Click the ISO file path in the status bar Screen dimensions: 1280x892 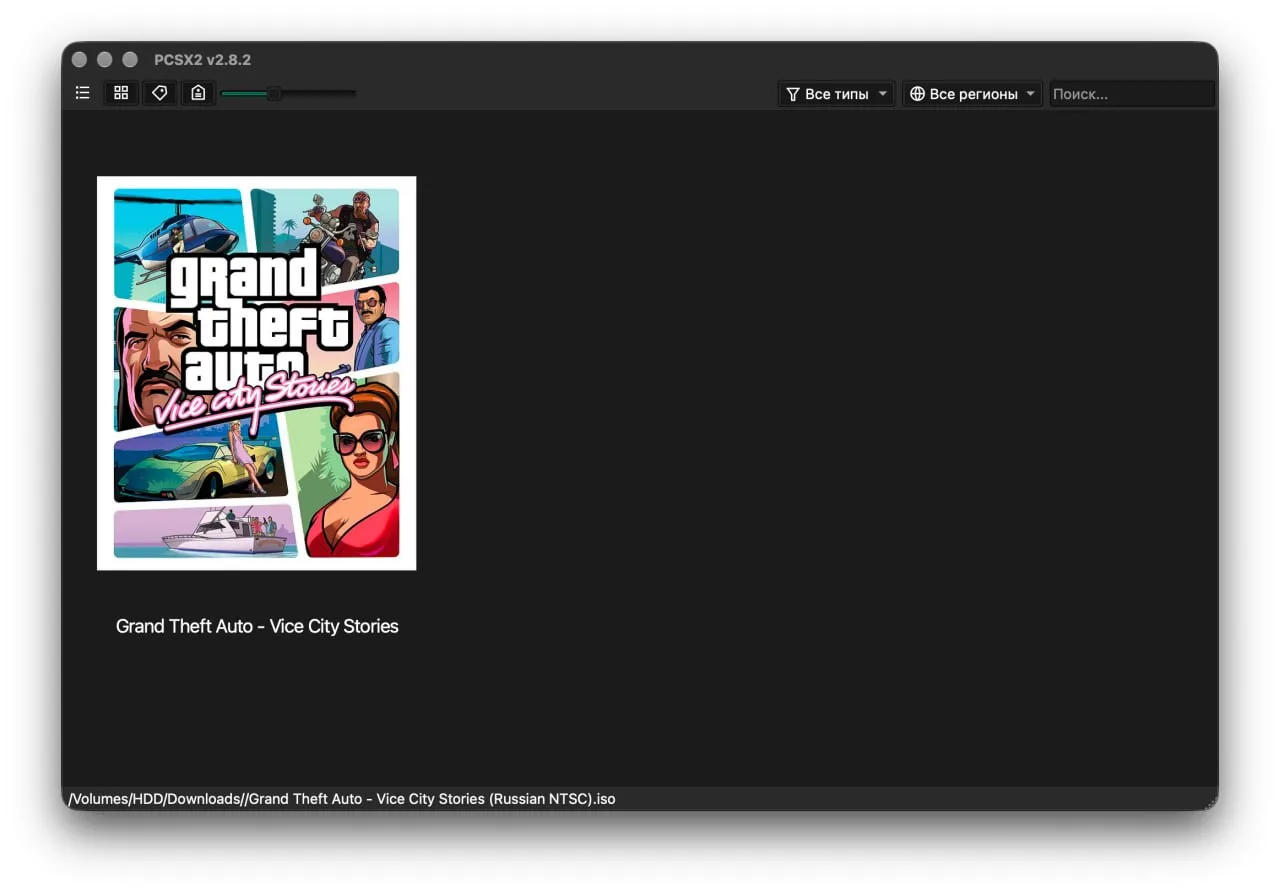[342, 799]
